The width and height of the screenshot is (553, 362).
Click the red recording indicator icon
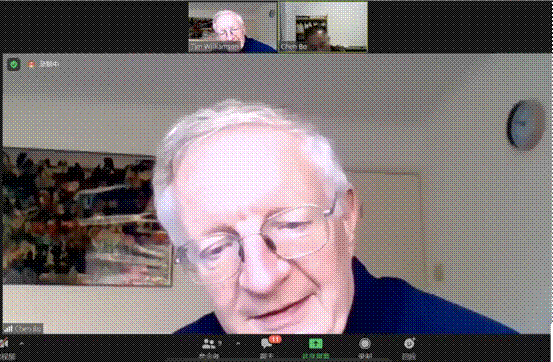click(31, 64)
